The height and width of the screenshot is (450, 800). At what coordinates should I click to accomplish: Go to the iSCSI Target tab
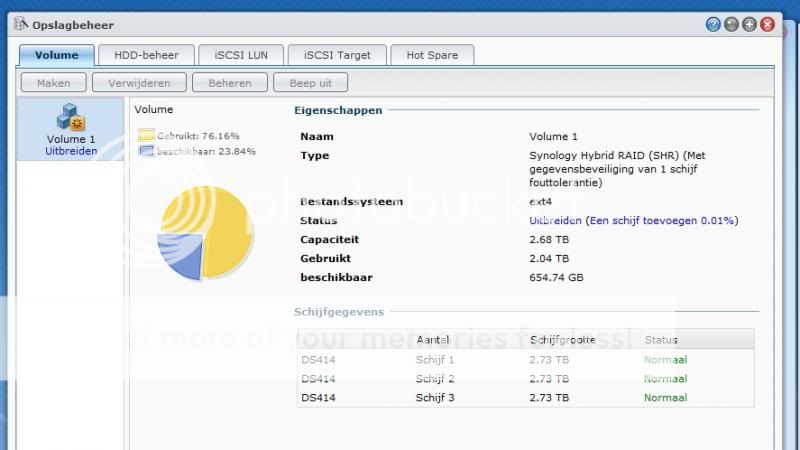click(x=337, y=55)
